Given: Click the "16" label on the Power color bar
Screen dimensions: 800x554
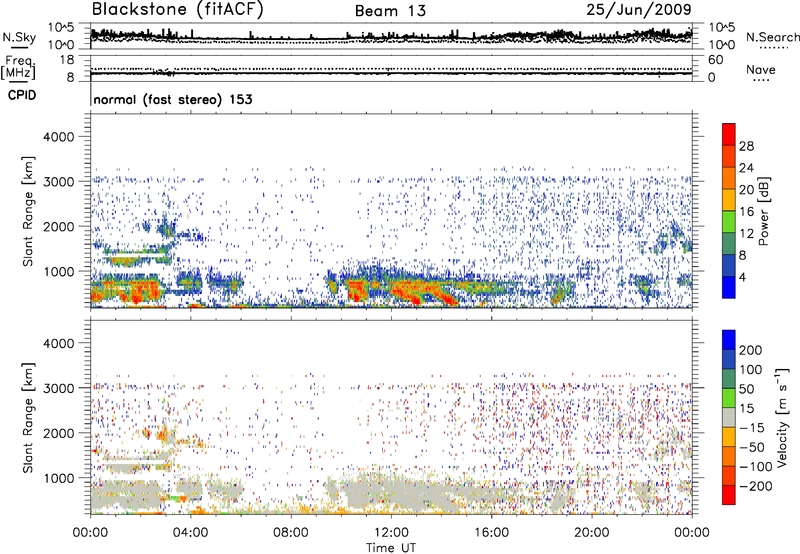Looking at the screenshot, I should [x=746, y=212].
